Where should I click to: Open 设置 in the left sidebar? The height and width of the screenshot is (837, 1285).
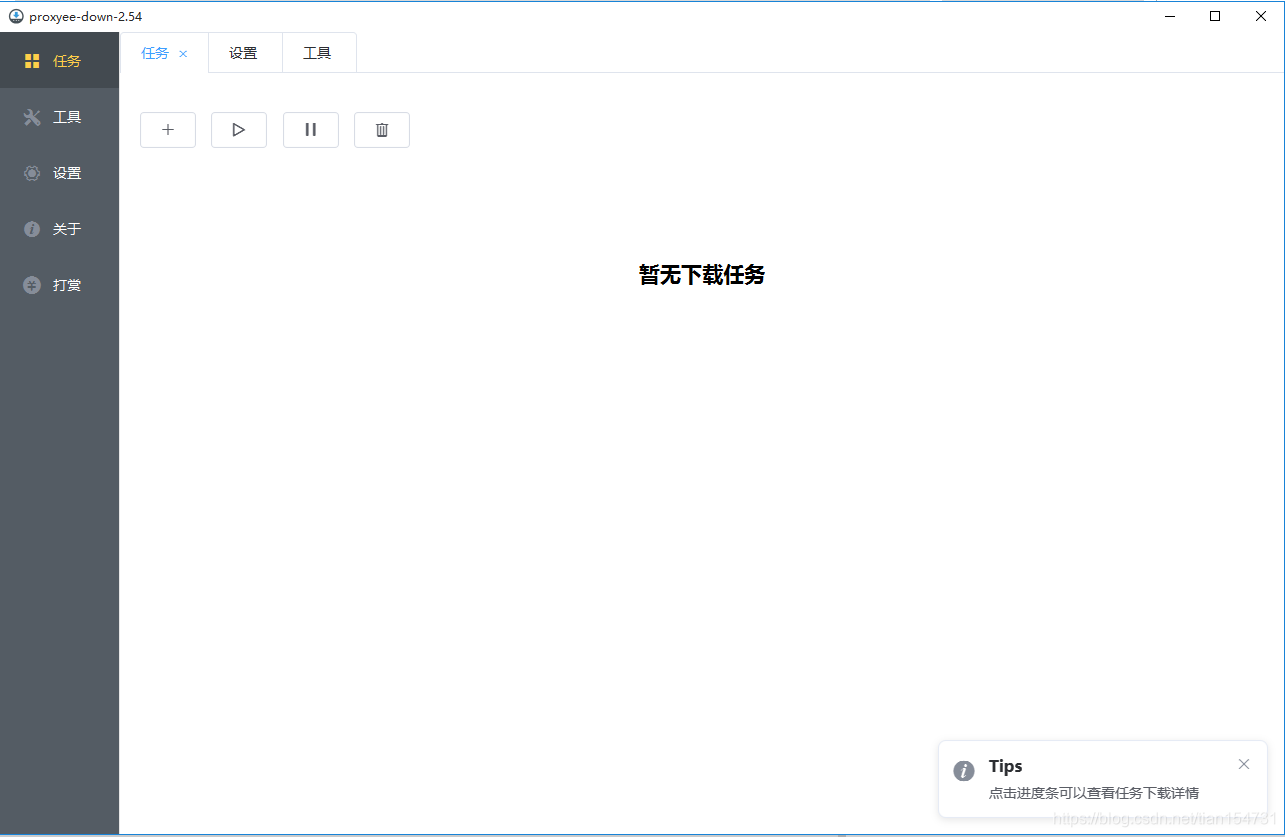[x=59, y=173]
